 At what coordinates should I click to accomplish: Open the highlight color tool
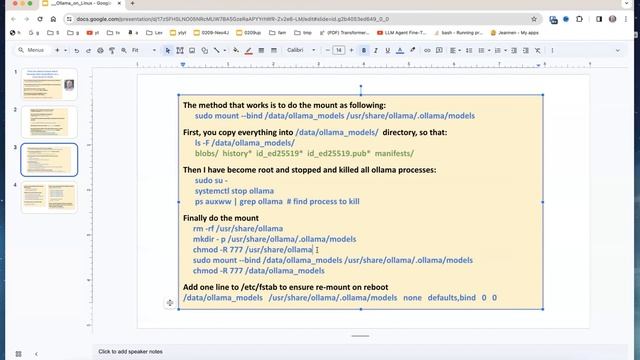(x=413, y=51)
